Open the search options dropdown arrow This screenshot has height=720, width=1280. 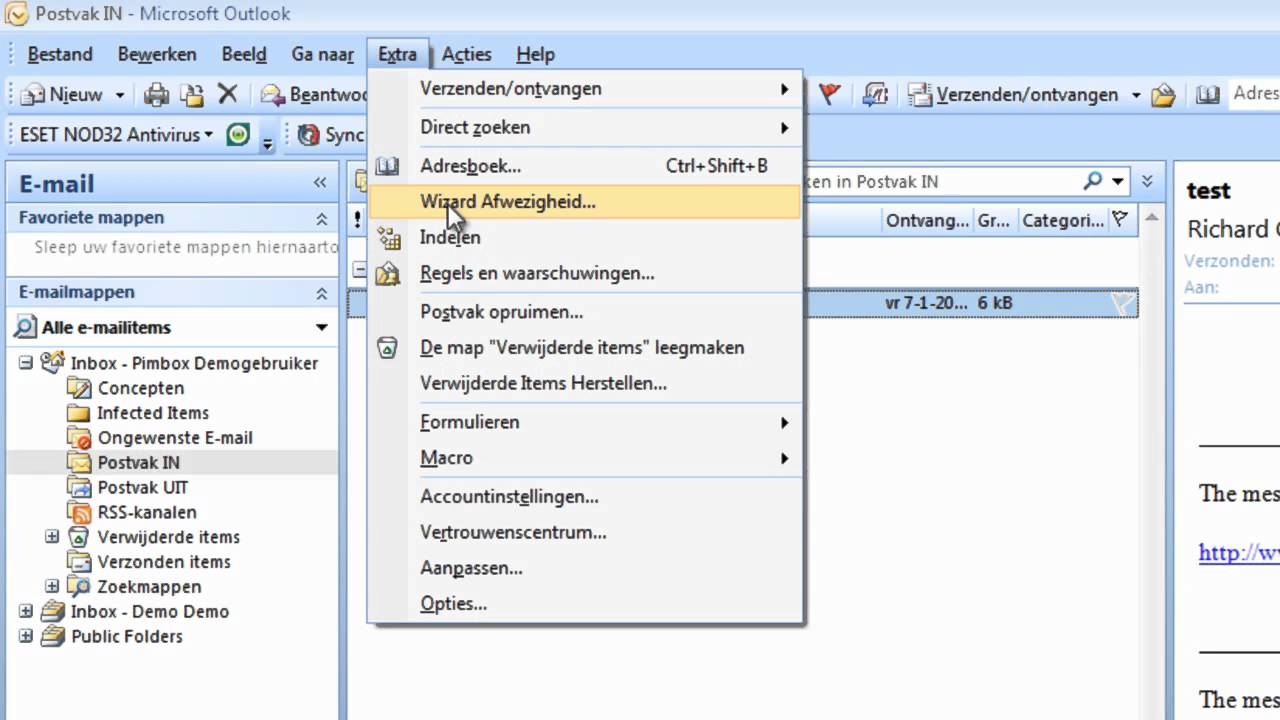point(1116,181)
